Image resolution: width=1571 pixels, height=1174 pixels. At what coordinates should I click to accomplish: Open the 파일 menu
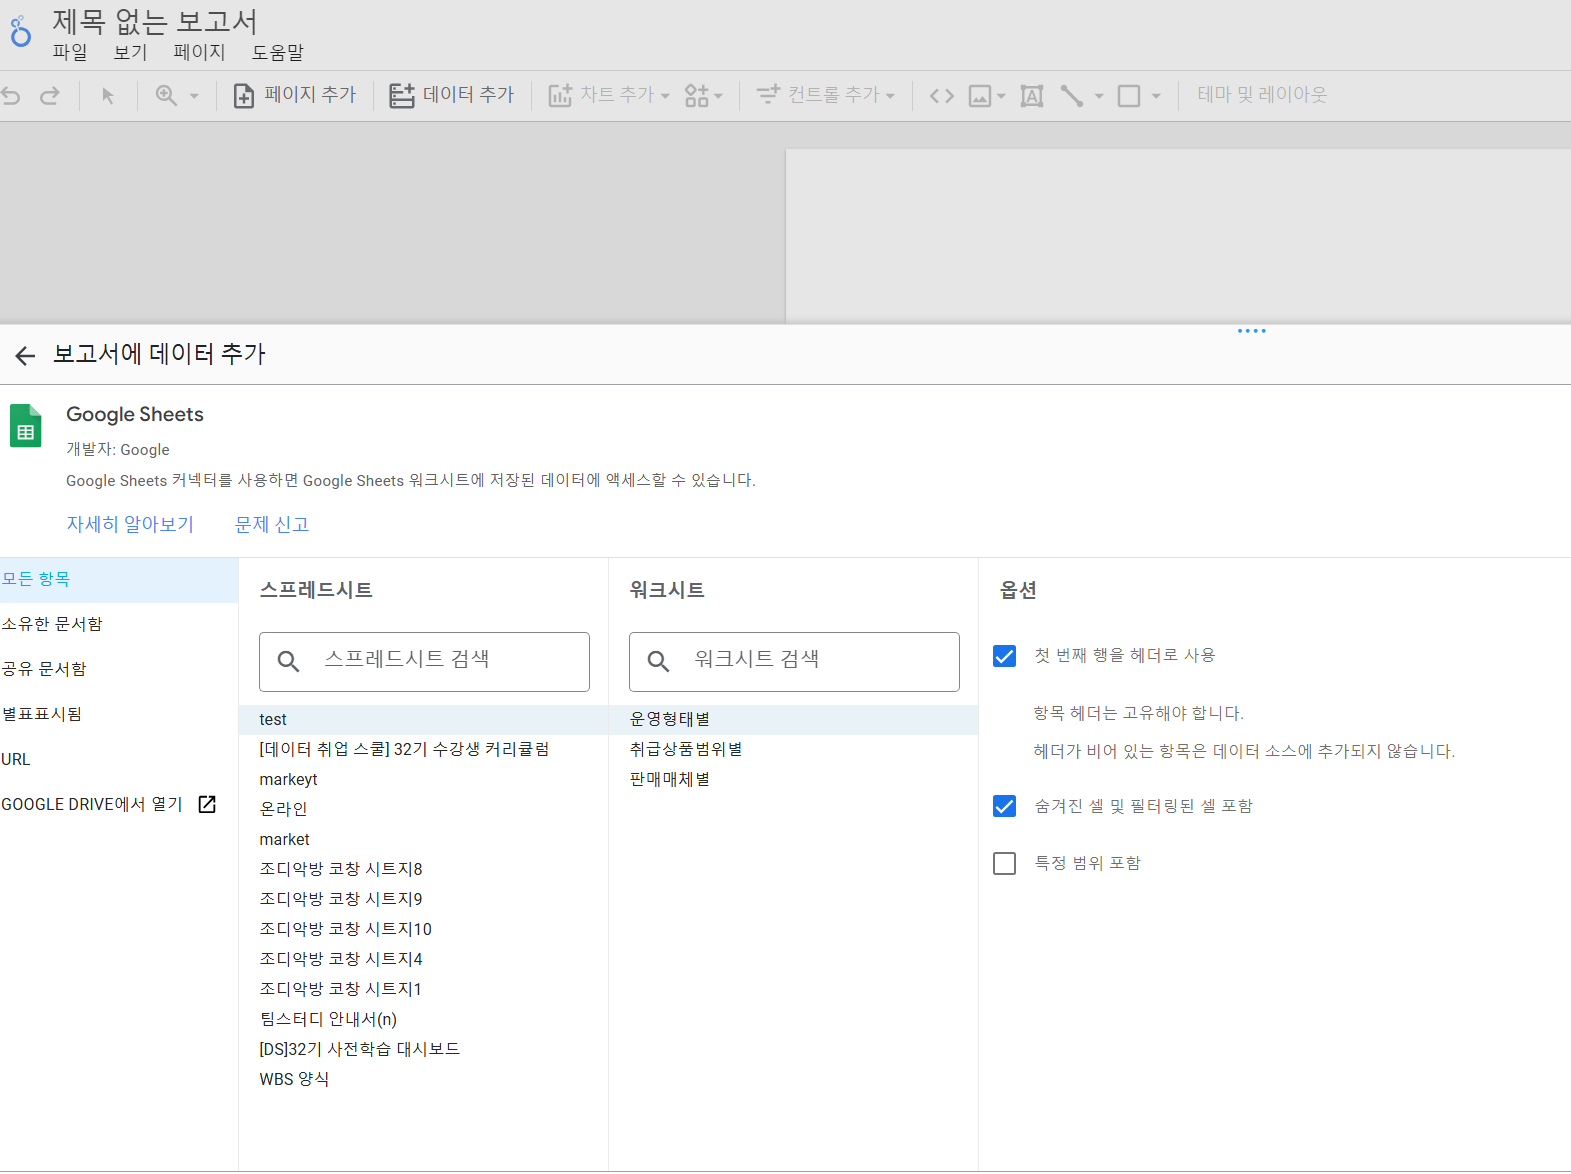tap(70, 52)
